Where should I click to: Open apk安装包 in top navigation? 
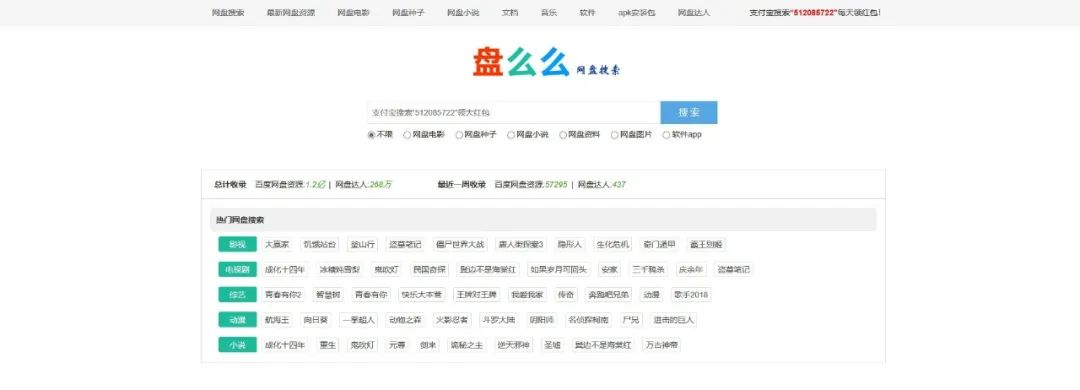pos(636,12)
